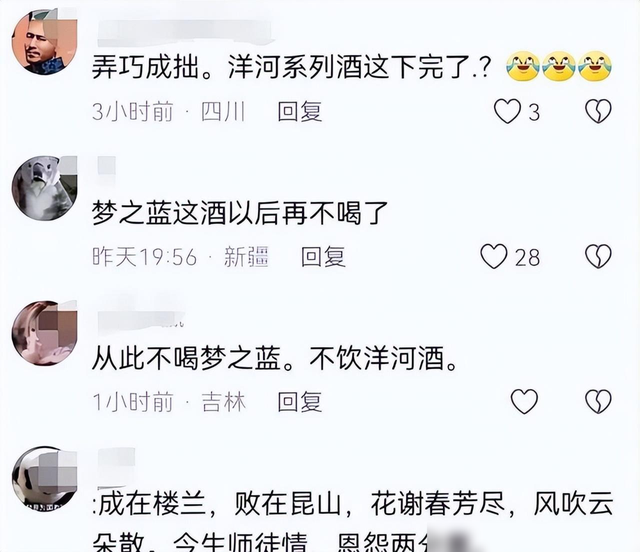Reply to the 四川 comment via 回复
The height and width of the screenshot is (552, 640).
(300, 111)
